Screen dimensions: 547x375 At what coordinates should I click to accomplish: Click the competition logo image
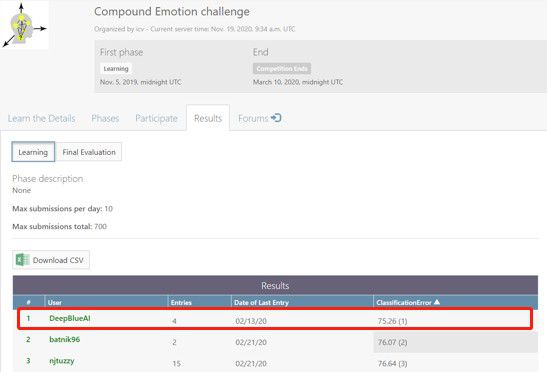coord(24,25)
